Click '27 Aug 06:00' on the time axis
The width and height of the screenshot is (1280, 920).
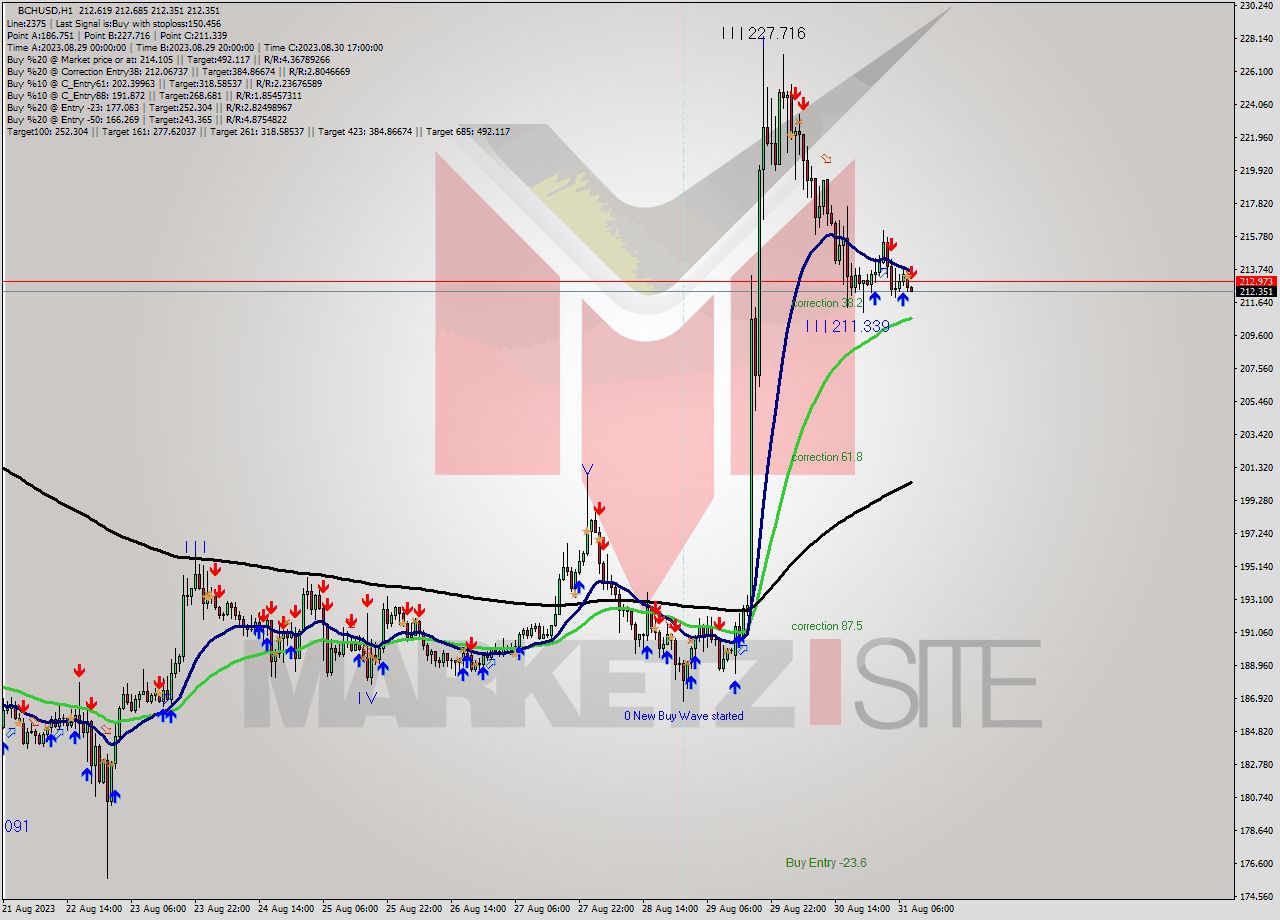[x=542, y=909]
